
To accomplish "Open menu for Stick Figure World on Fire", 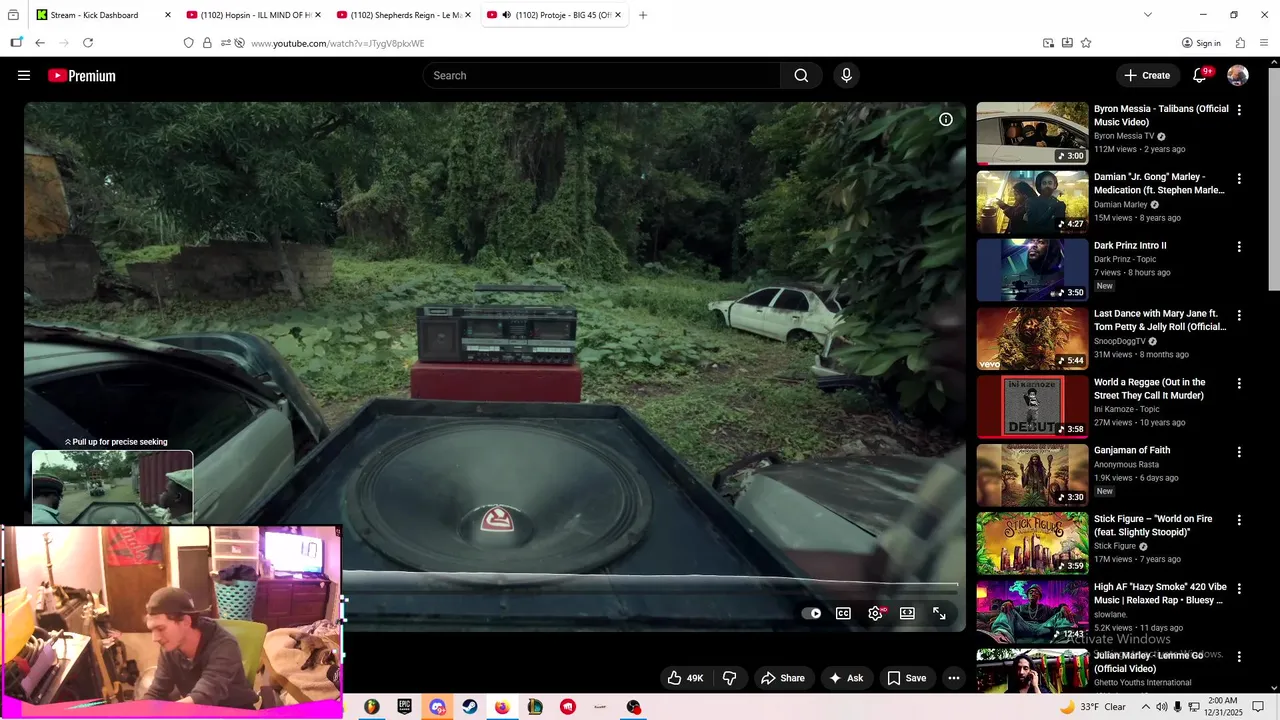I will (x=1239, y=520).
